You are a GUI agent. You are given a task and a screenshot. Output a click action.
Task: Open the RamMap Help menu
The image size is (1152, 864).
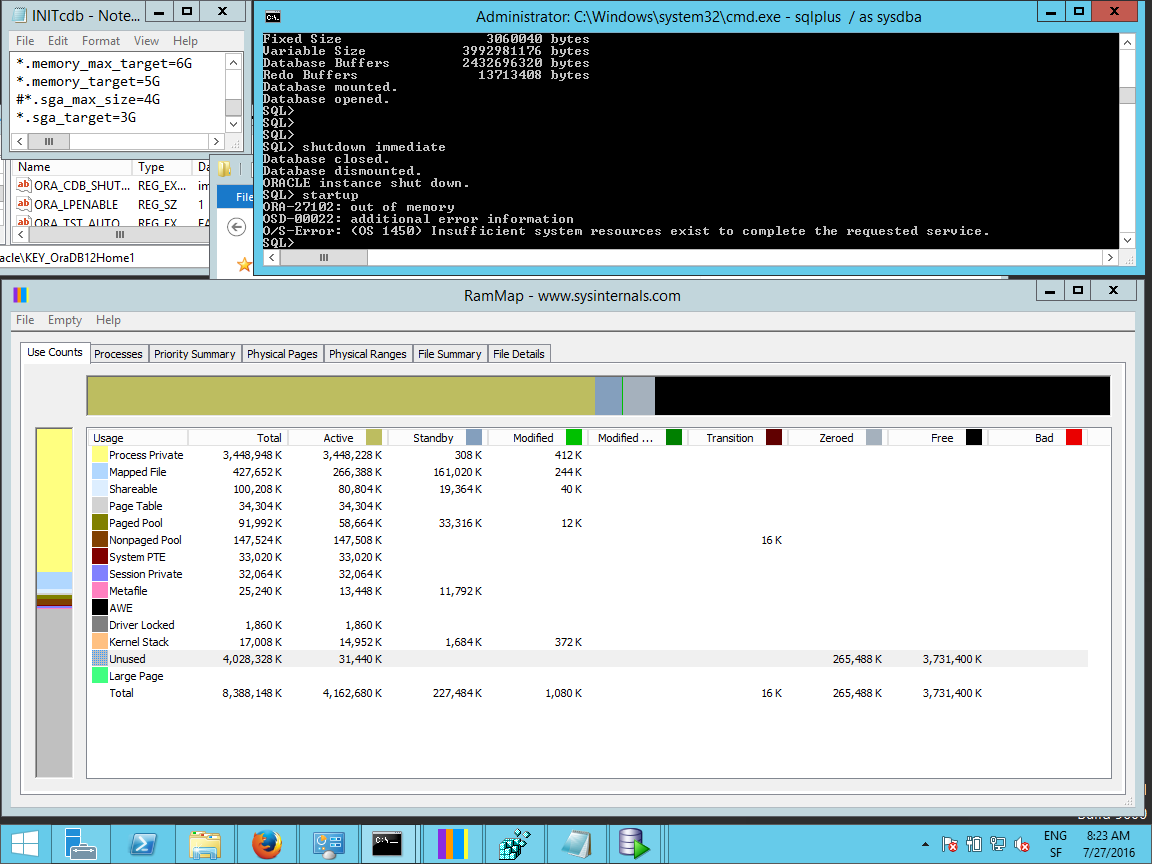click(108, 320)
